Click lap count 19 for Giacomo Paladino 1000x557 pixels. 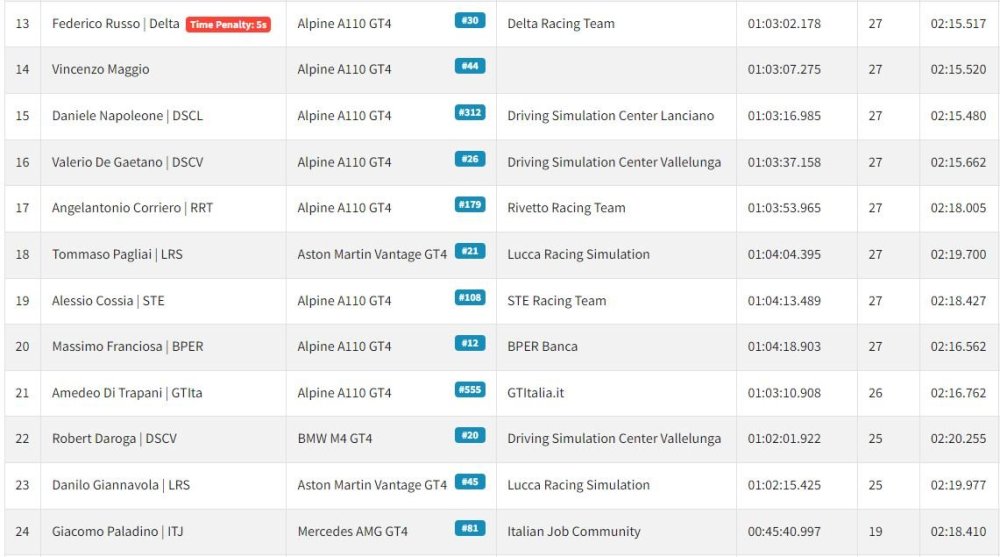tap(876, 531)
